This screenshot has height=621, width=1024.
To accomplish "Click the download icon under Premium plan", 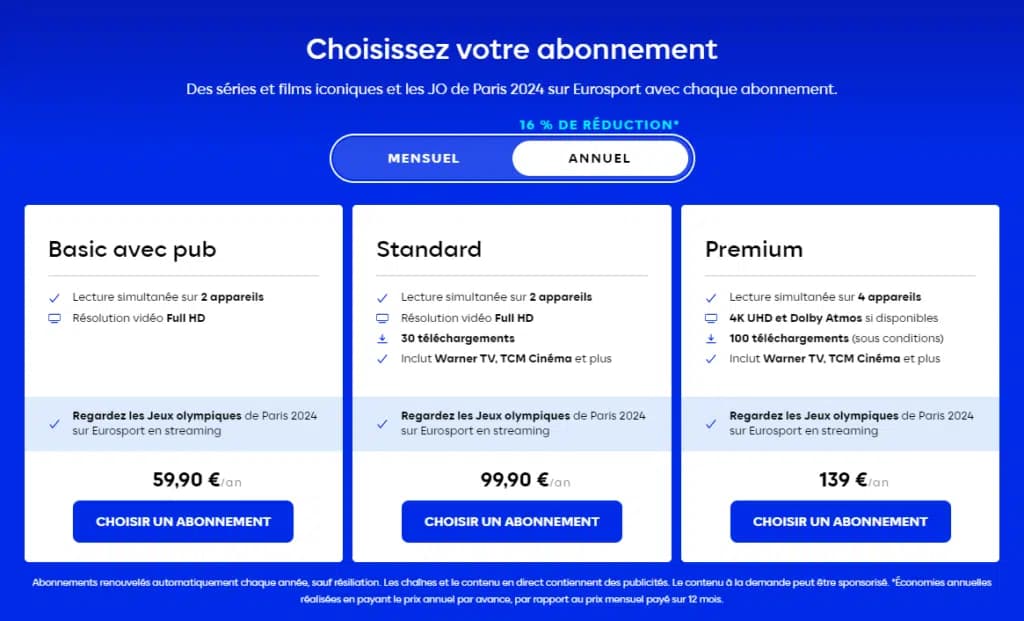I will (713, 338).
